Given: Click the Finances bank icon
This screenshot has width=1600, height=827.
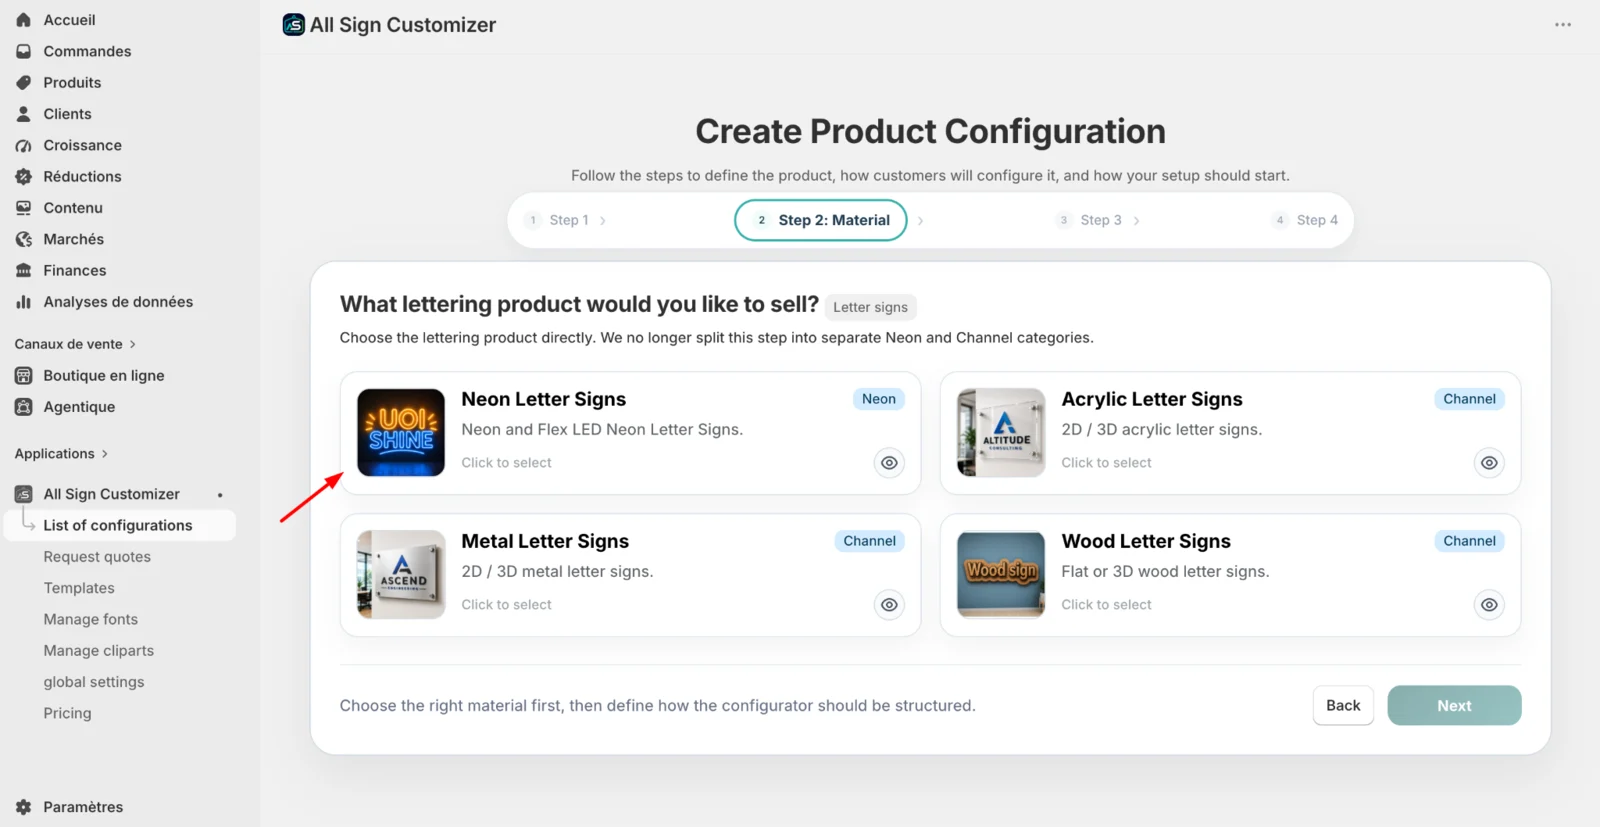Looking at the screenshot, I should click(24, 270).
